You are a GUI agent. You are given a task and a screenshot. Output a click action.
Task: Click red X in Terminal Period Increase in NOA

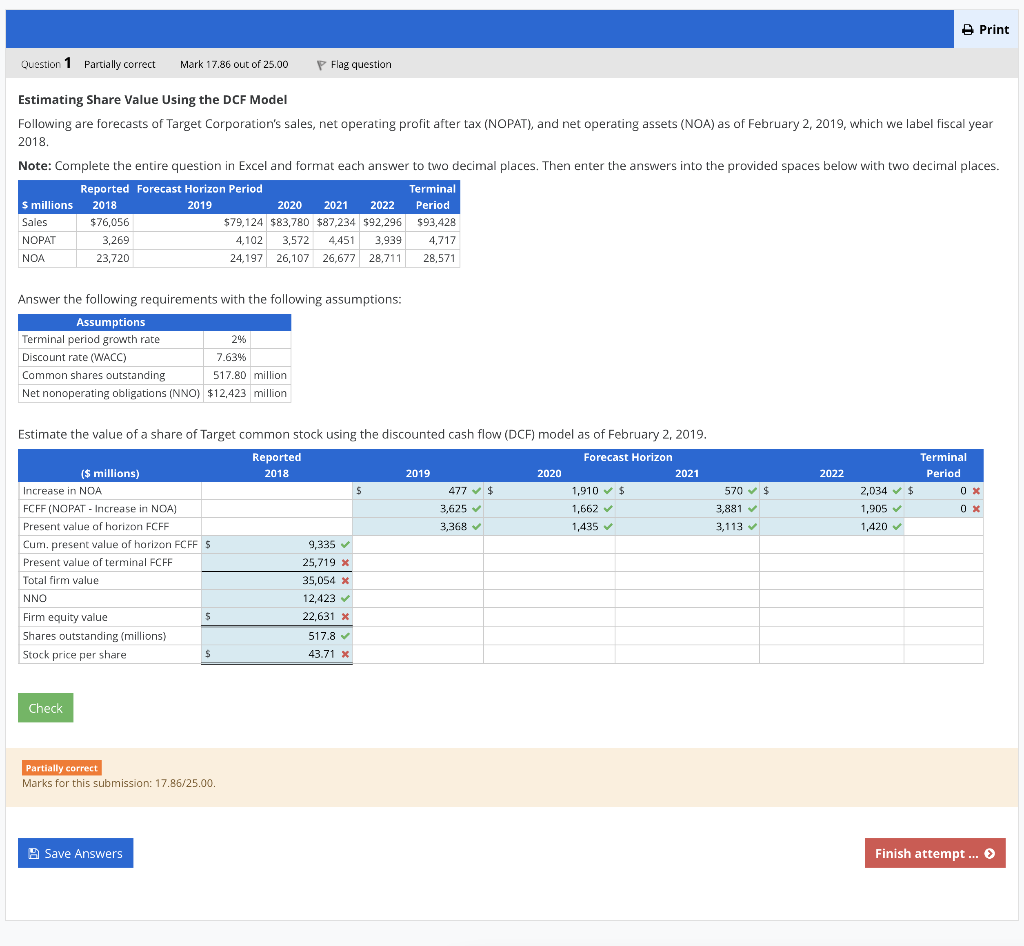point(976,491)
